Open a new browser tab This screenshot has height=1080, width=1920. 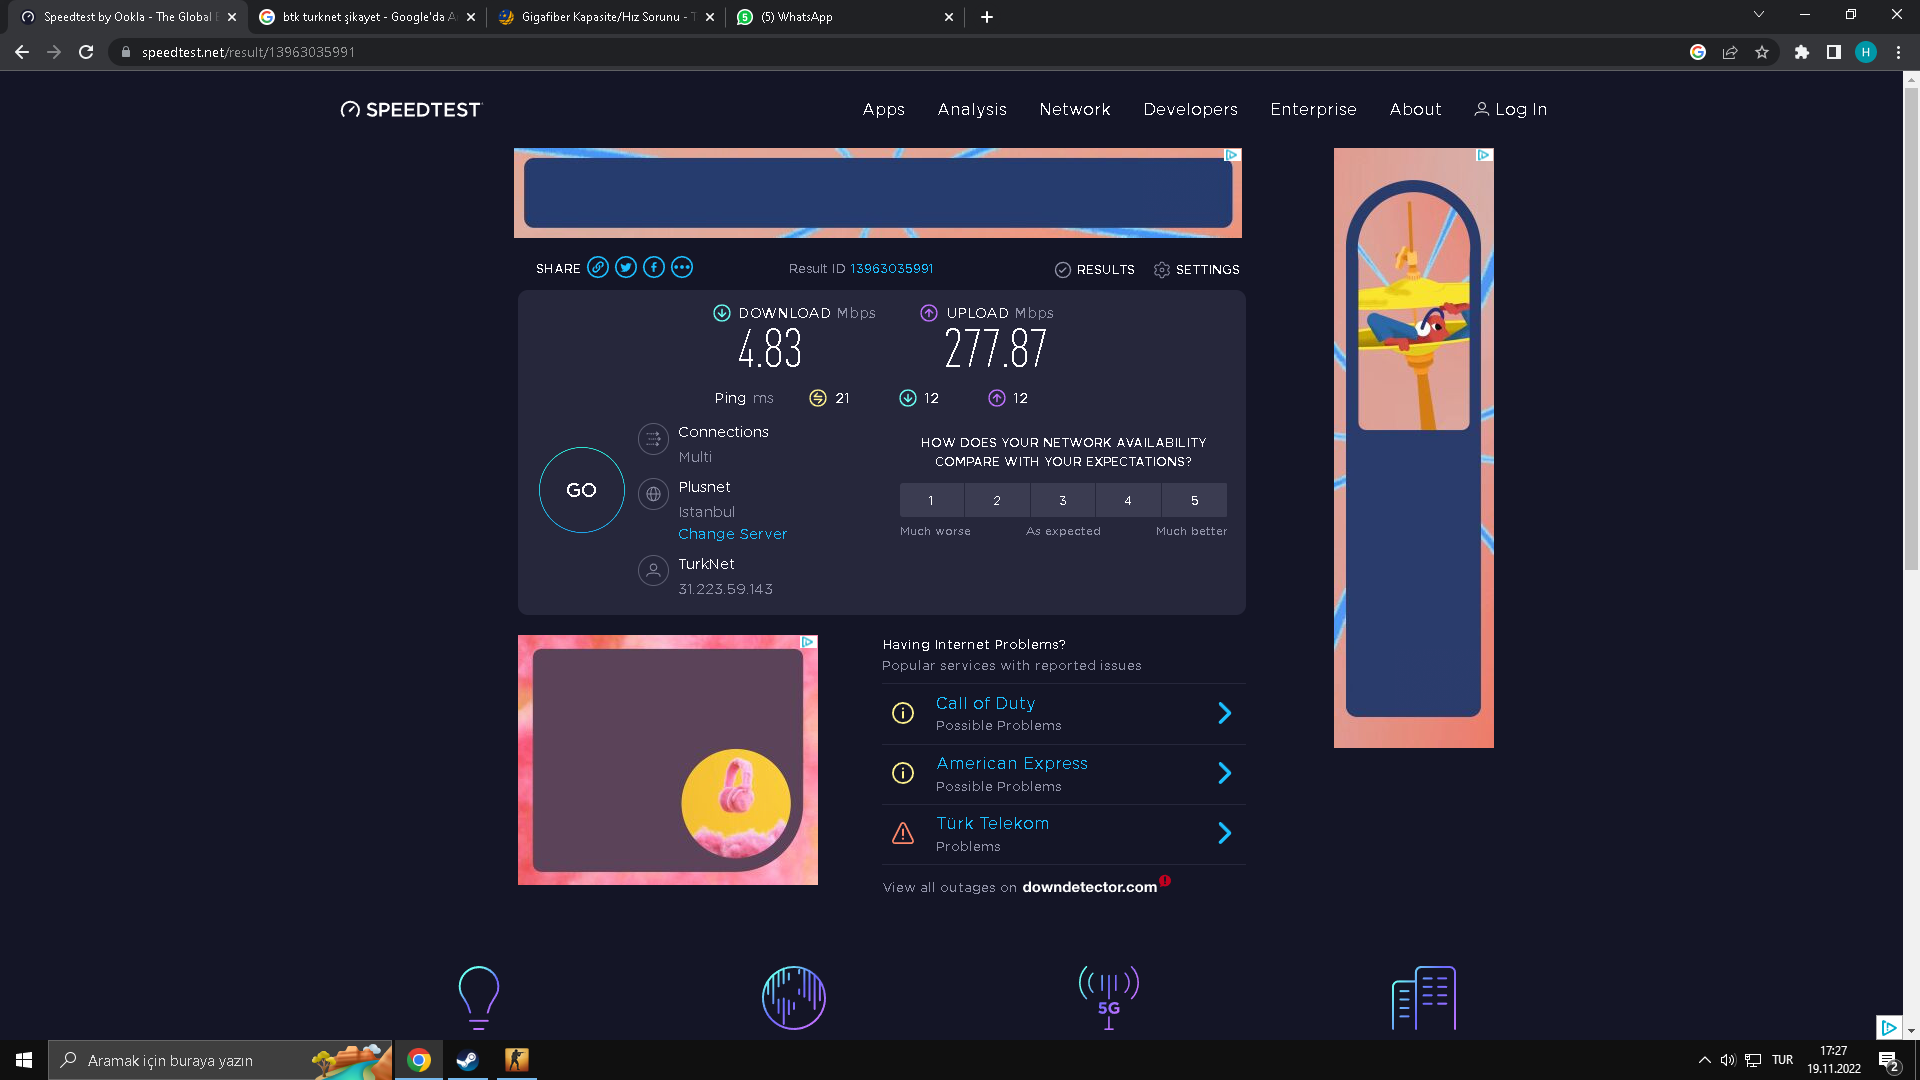point(987,17)
